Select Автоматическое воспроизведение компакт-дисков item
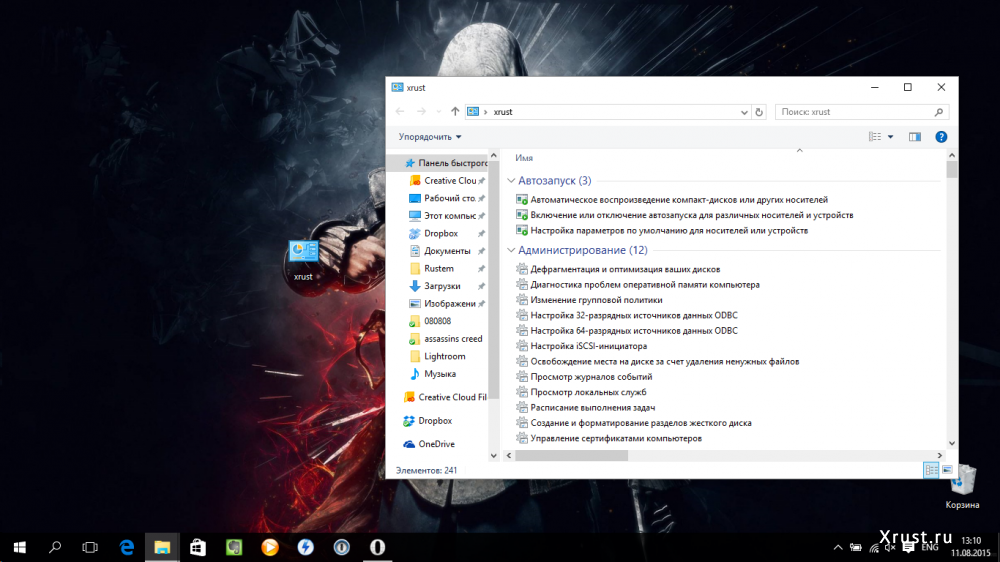Screen dimensions: 1000x562 click(672, 200)
